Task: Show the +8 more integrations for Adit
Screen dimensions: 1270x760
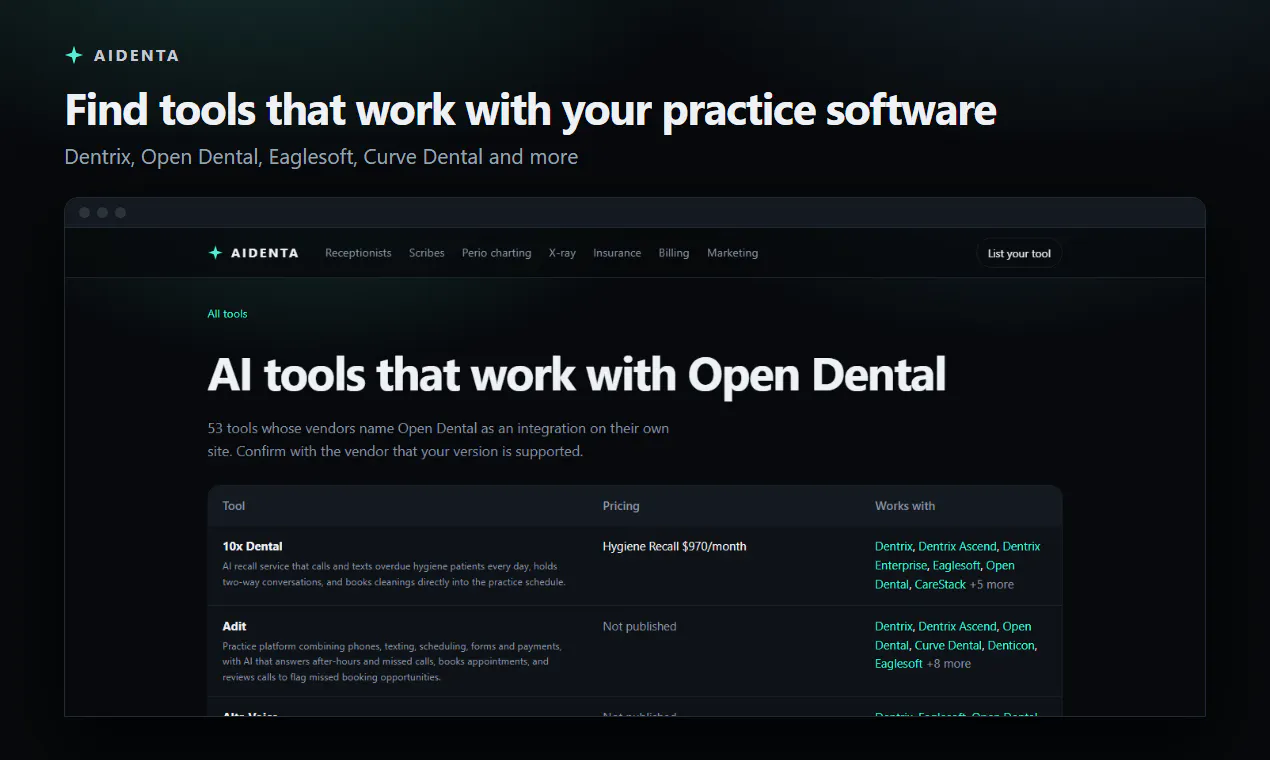Action: pos(949,663)
